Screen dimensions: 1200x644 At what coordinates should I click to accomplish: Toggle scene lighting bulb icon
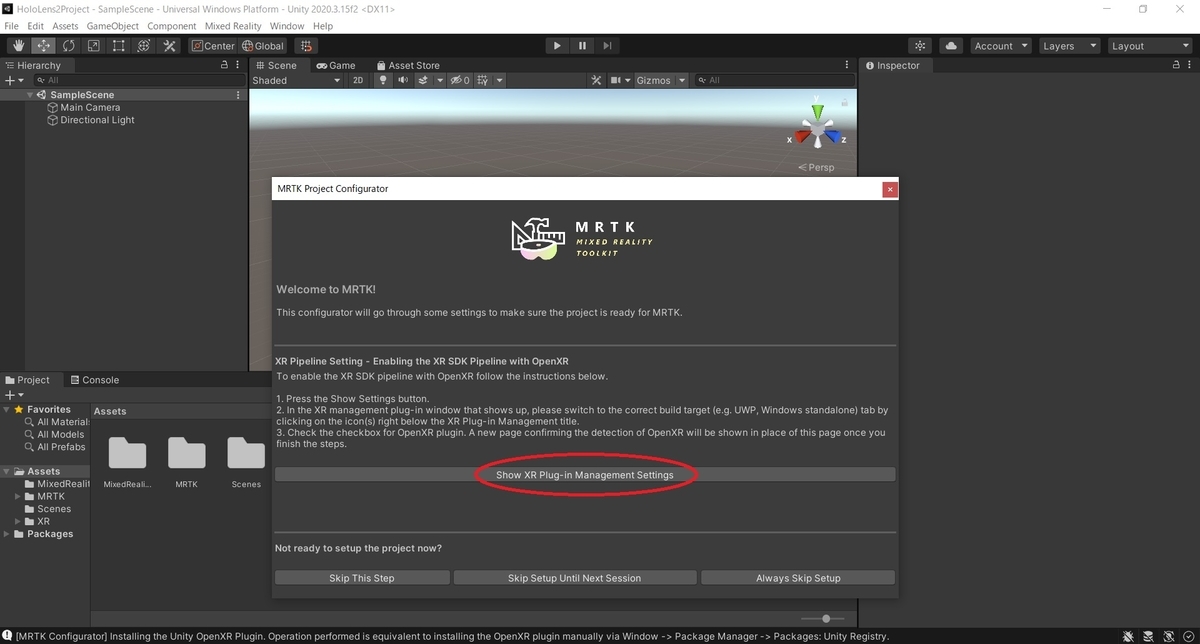click(x=382, y=80)
